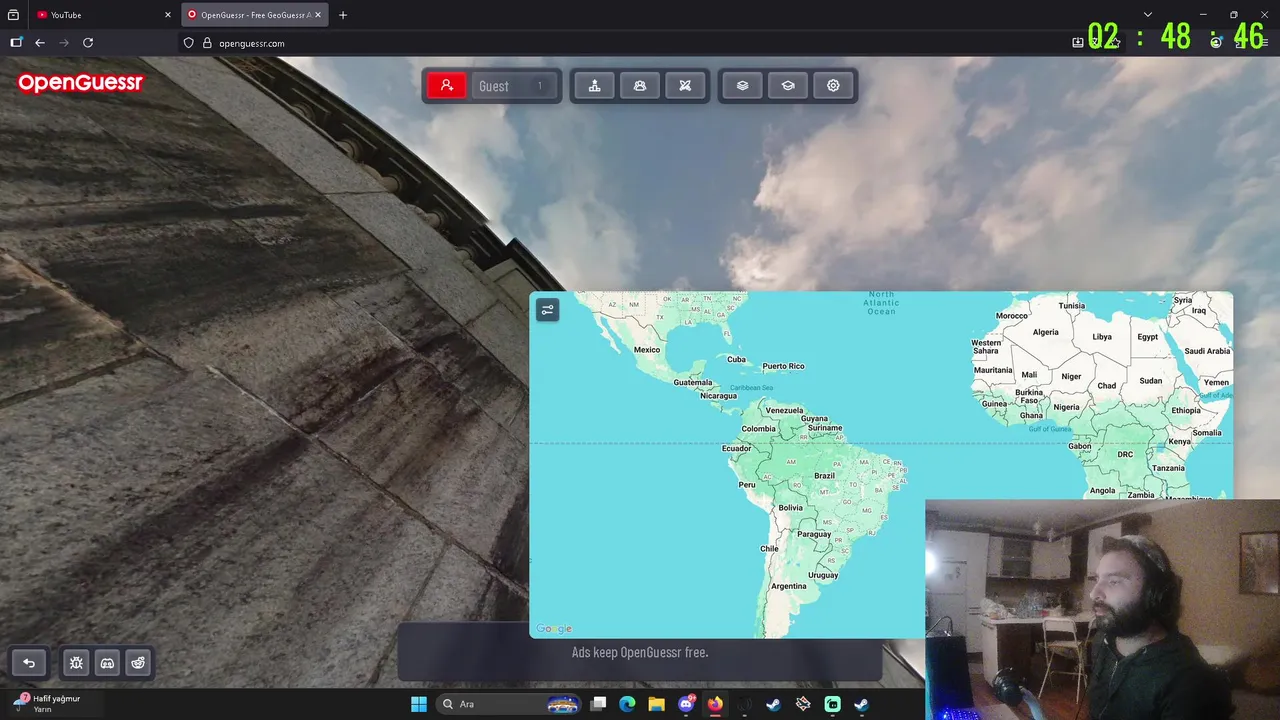Show site security padlock info
Screen dimensions: 1280x720
pos(207,43)
